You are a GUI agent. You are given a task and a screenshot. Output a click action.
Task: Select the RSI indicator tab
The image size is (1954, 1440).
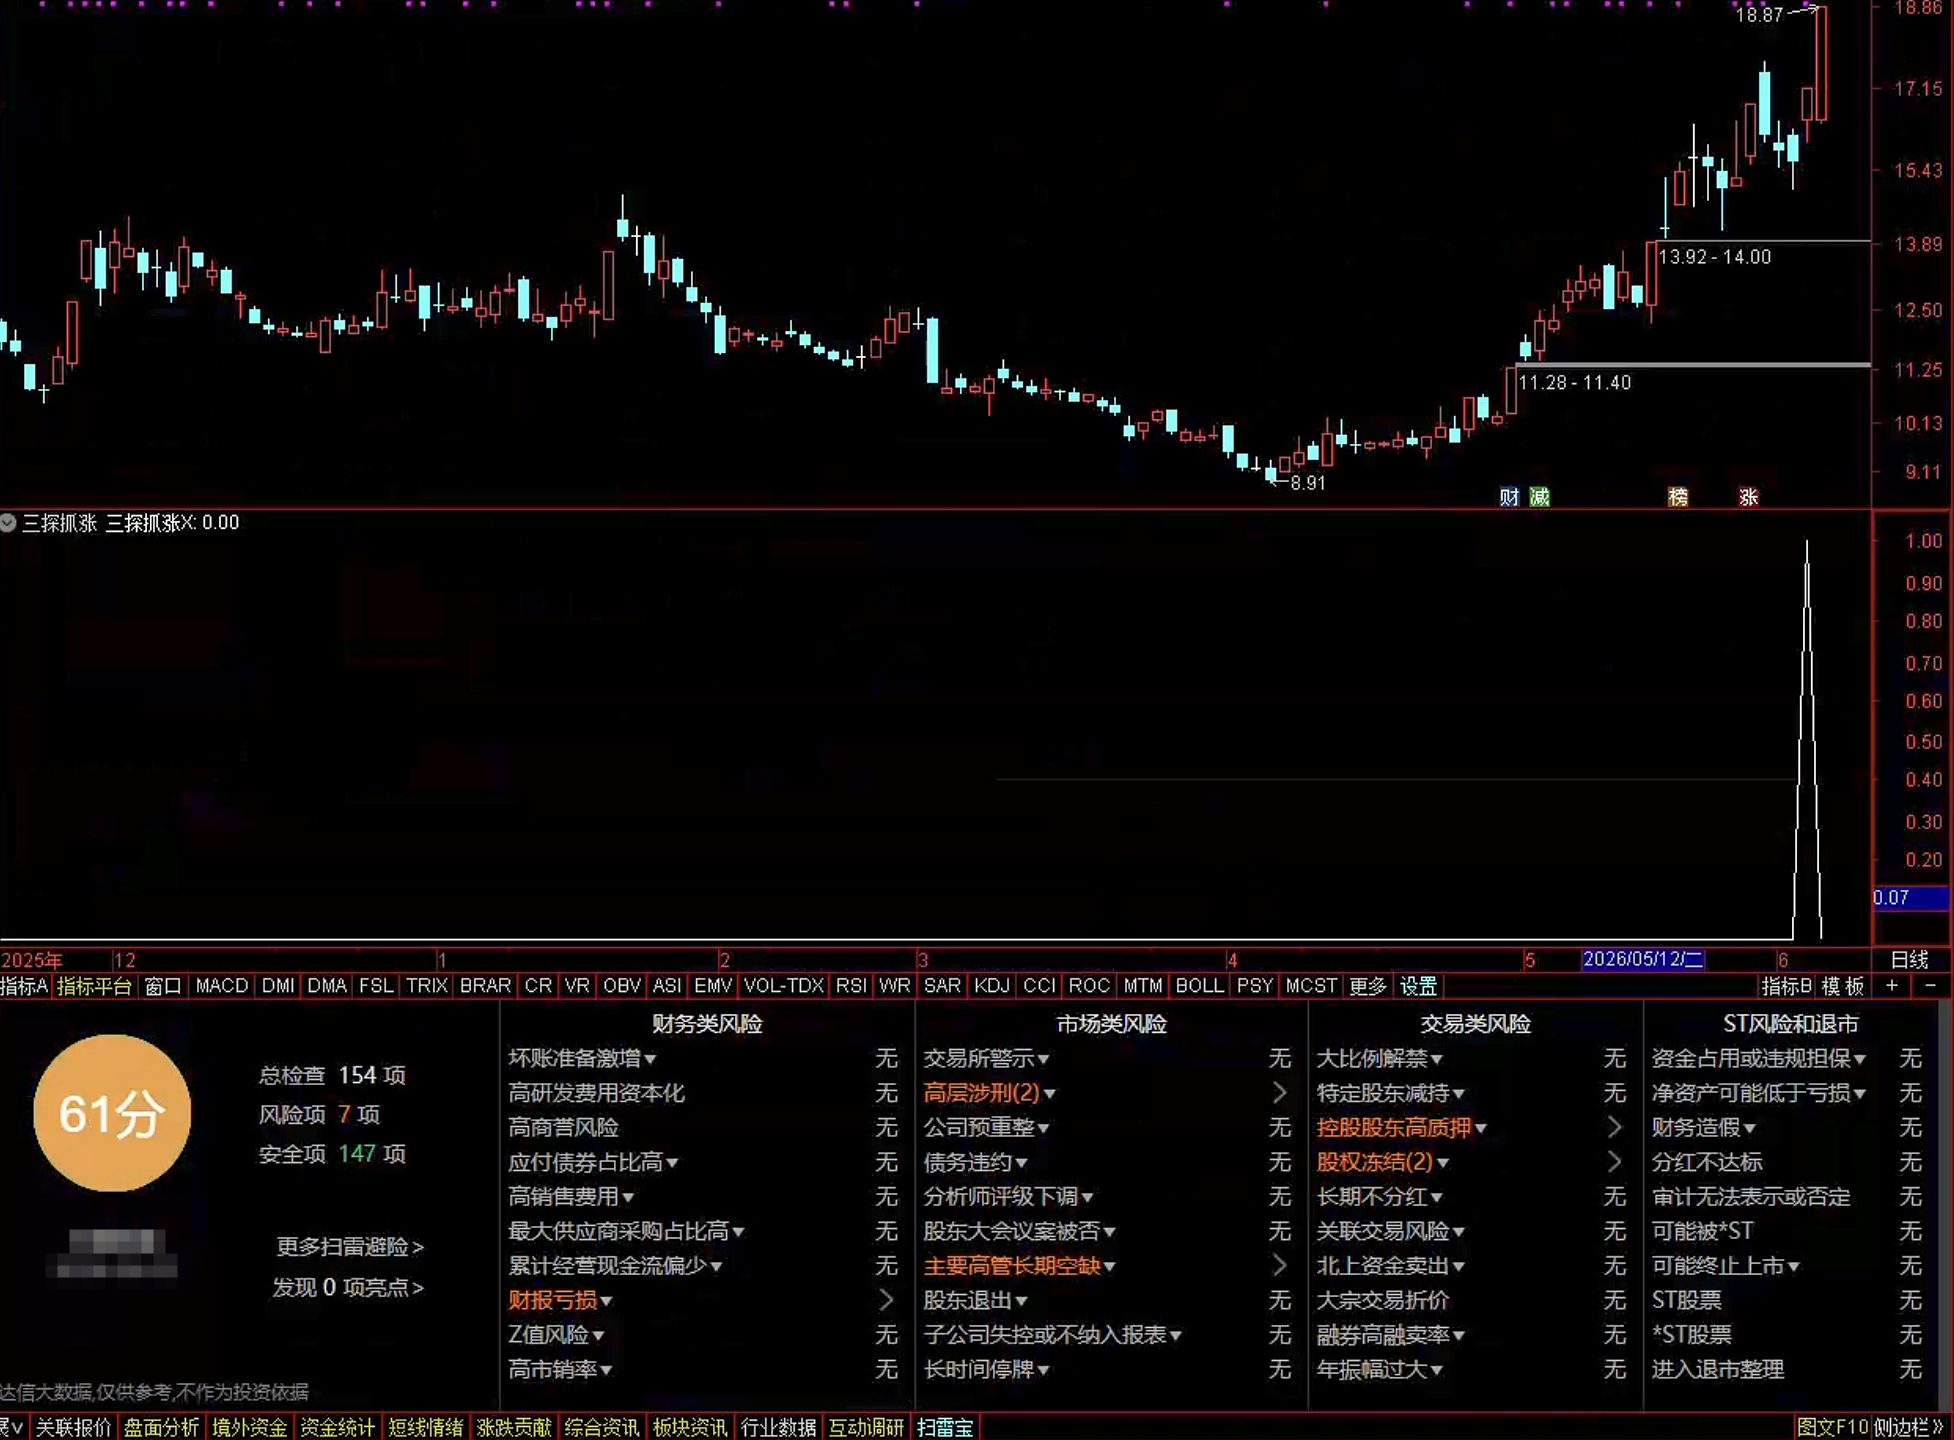coord(851,986)
